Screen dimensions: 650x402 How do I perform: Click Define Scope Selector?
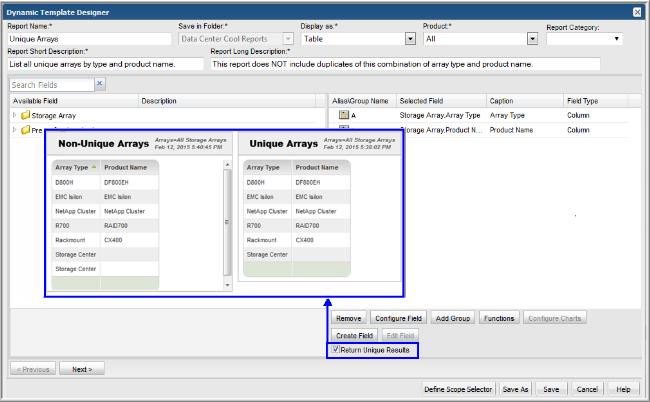click(x=458, y=388)
